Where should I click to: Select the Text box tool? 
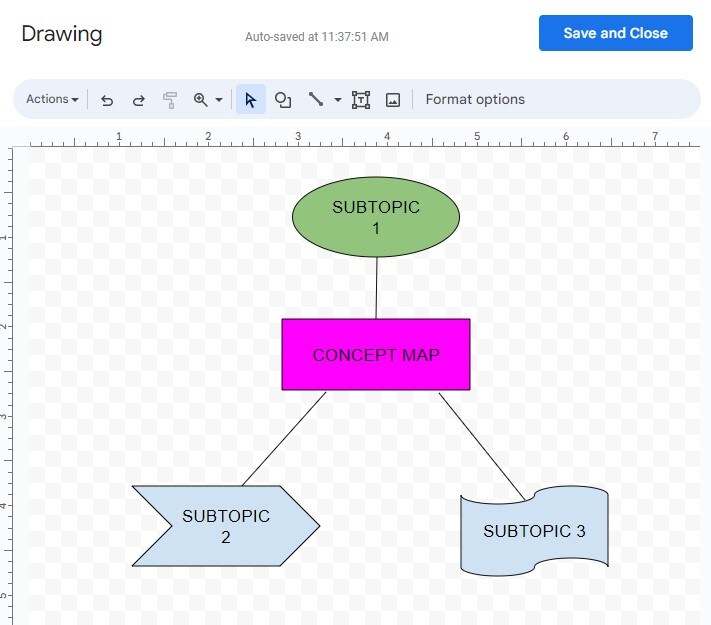point(361,99)
